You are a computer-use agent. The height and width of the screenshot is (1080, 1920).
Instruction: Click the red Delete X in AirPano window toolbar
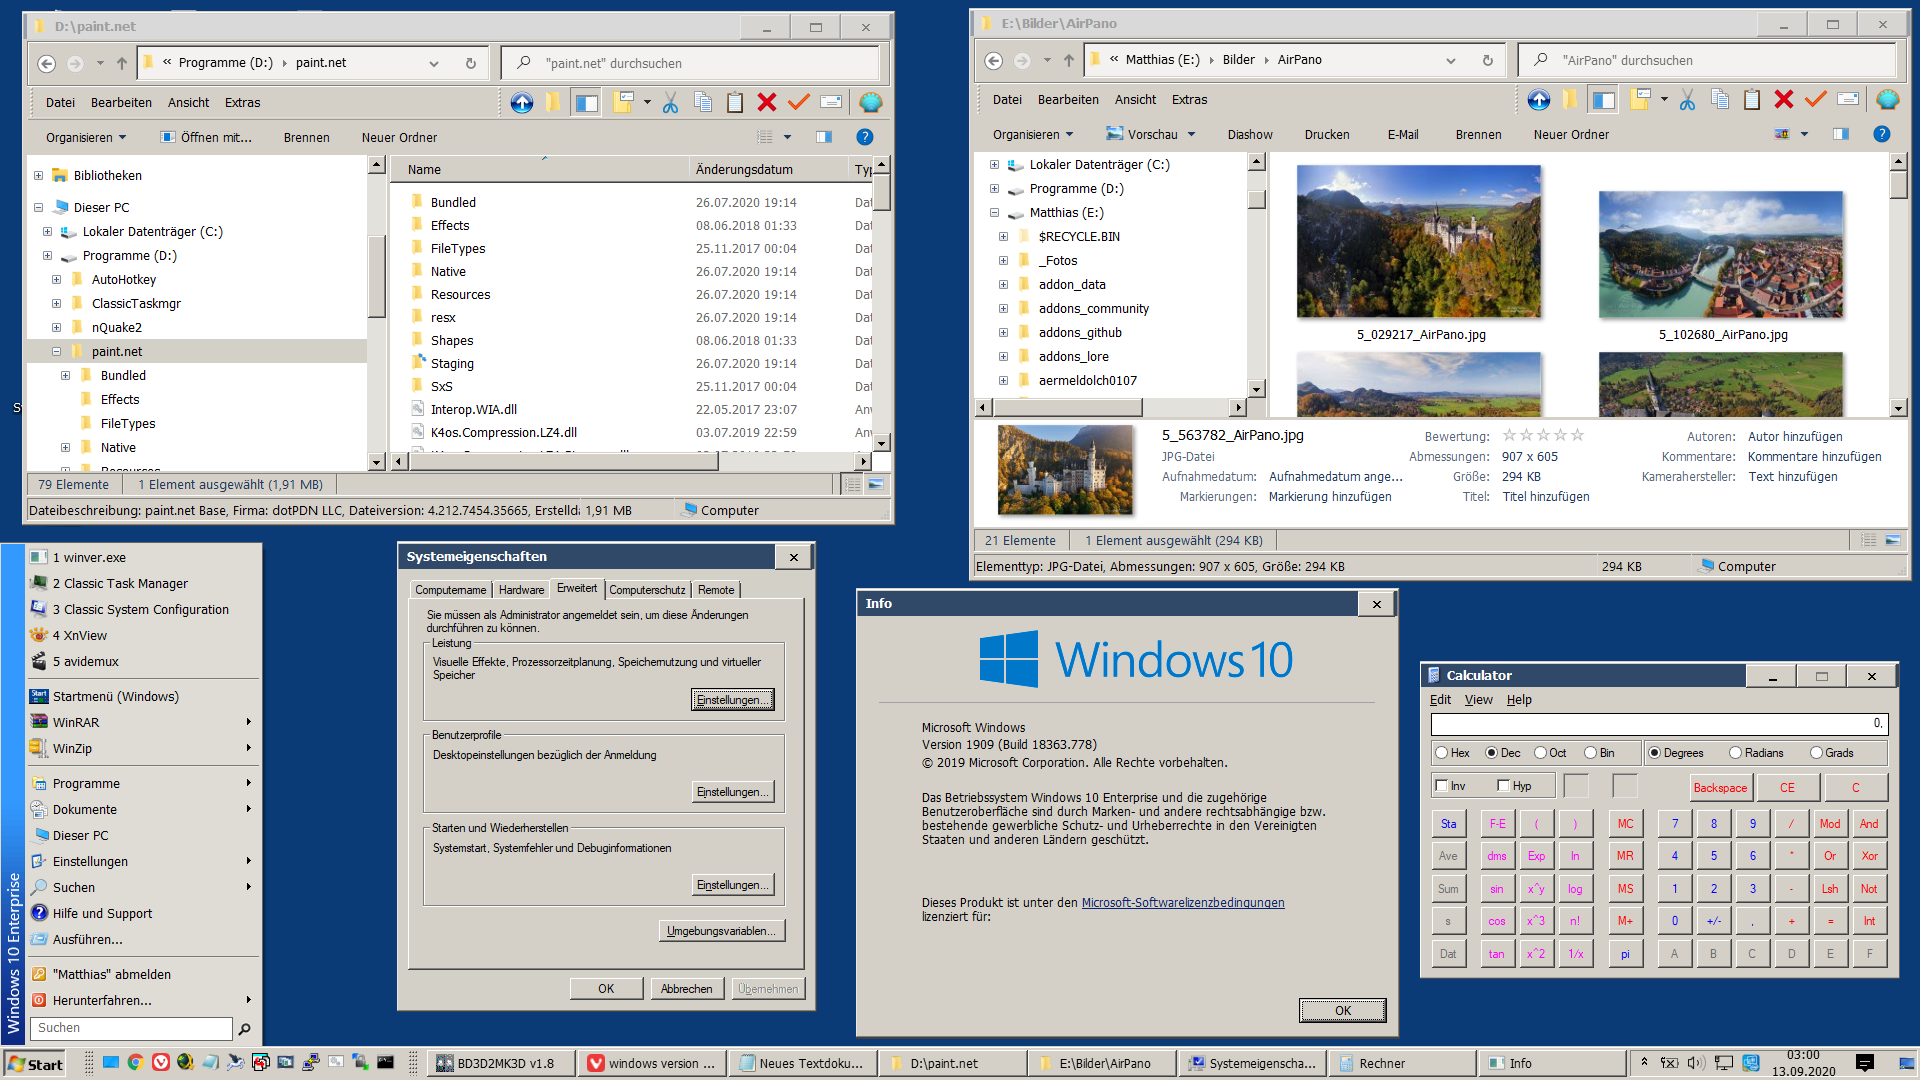pos(1784,99)
